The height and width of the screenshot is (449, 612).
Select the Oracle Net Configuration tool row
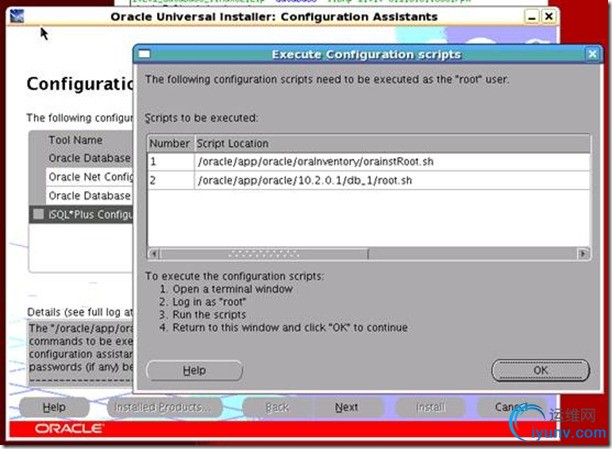point(89,177)
